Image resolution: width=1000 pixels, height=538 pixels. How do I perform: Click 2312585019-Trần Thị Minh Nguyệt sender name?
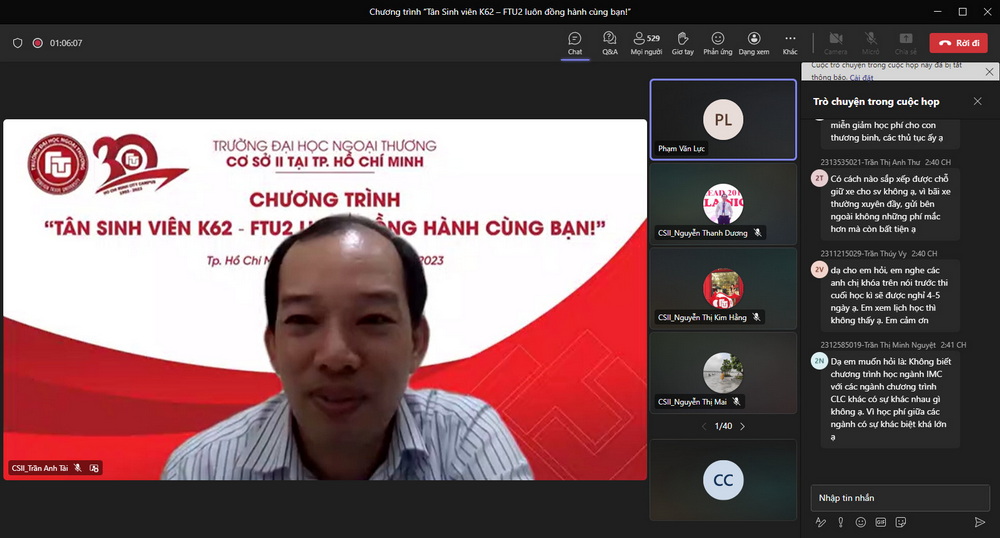[x=878, y=345]
